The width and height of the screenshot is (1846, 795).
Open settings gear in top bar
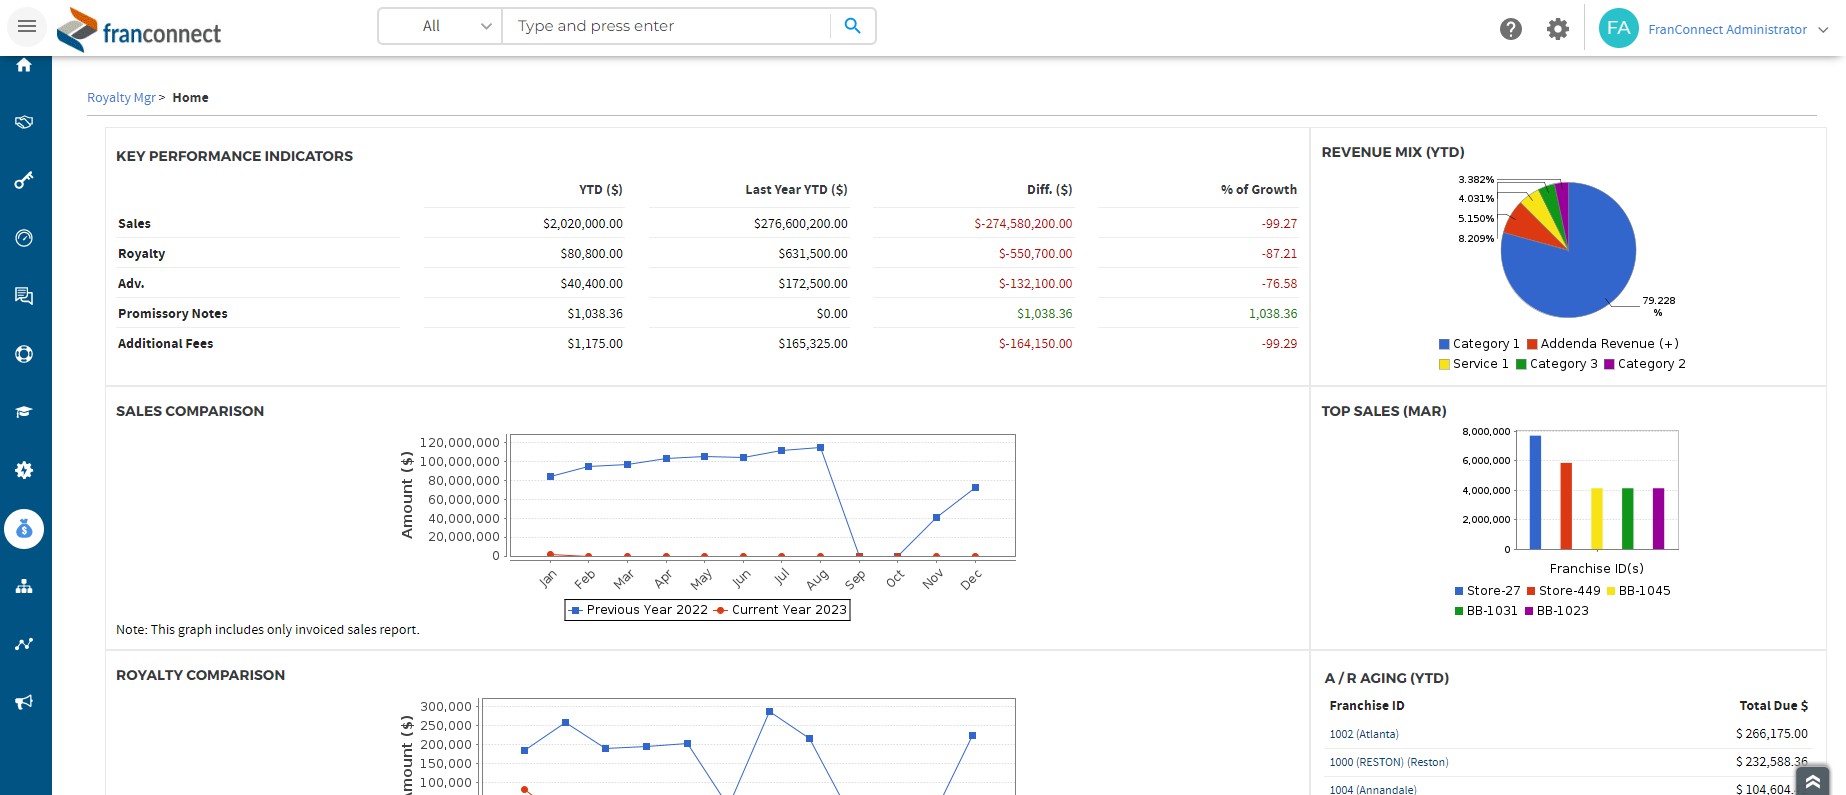point(1557,29)
